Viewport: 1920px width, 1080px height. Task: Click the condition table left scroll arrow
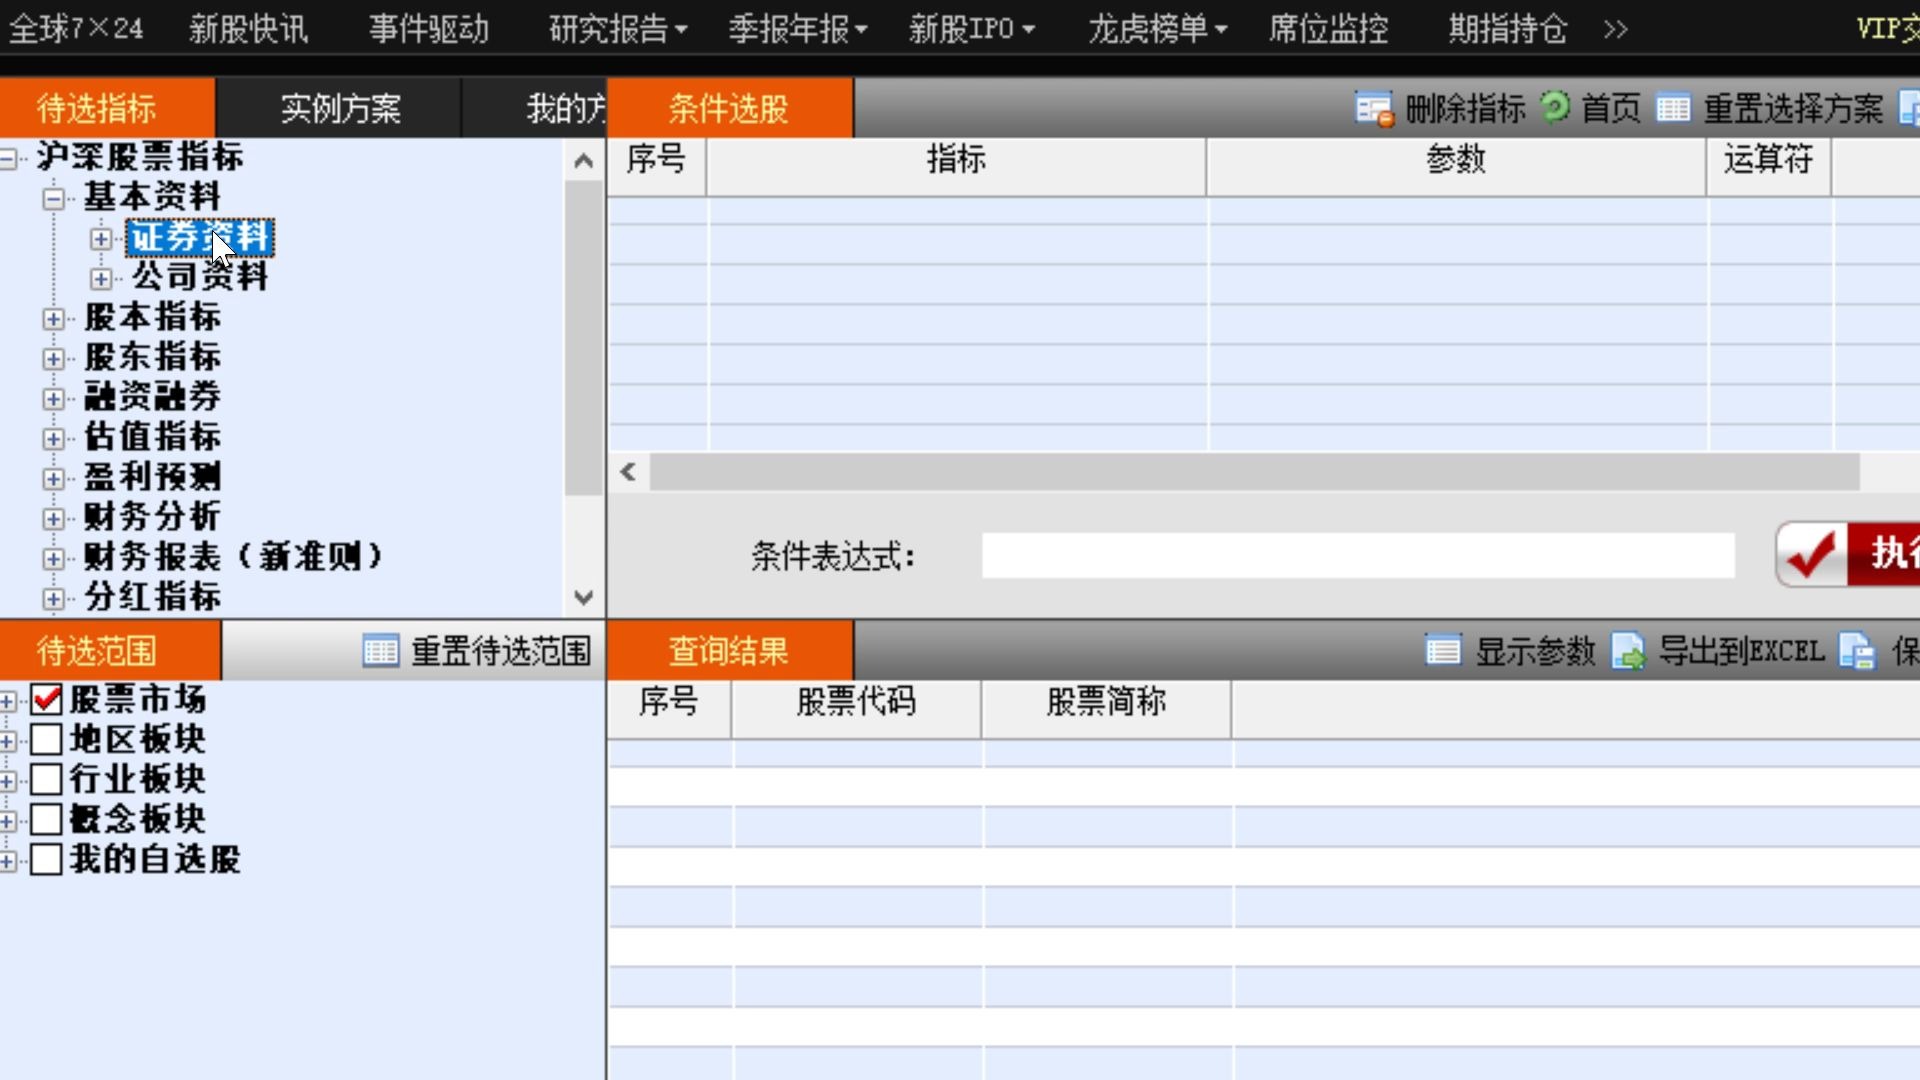tap(628, 472)
